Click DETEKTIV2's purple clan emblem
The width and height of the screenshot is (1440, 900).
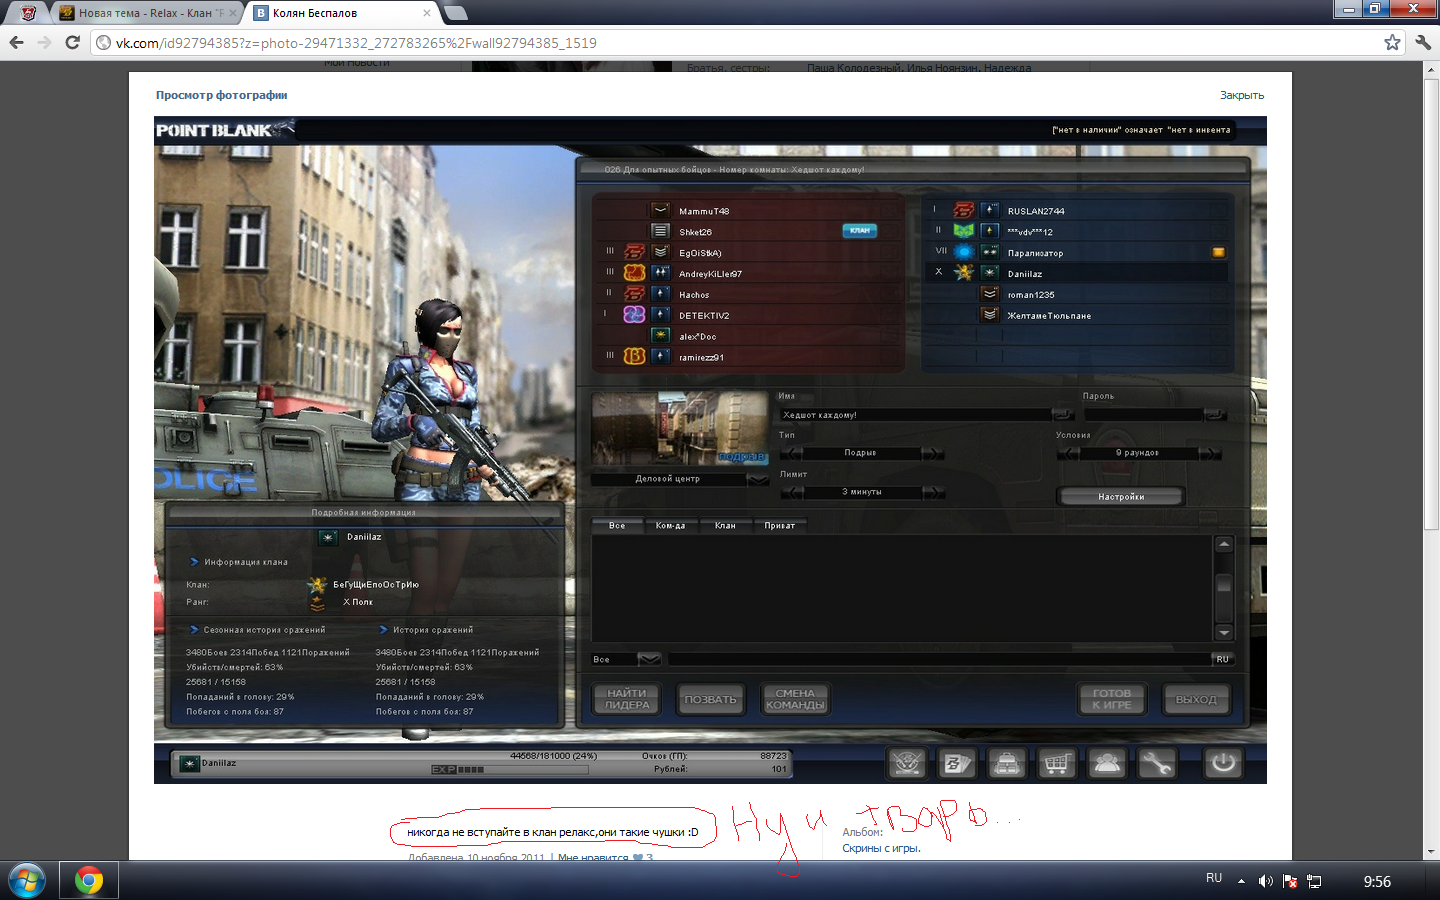(x=634, y=314)
